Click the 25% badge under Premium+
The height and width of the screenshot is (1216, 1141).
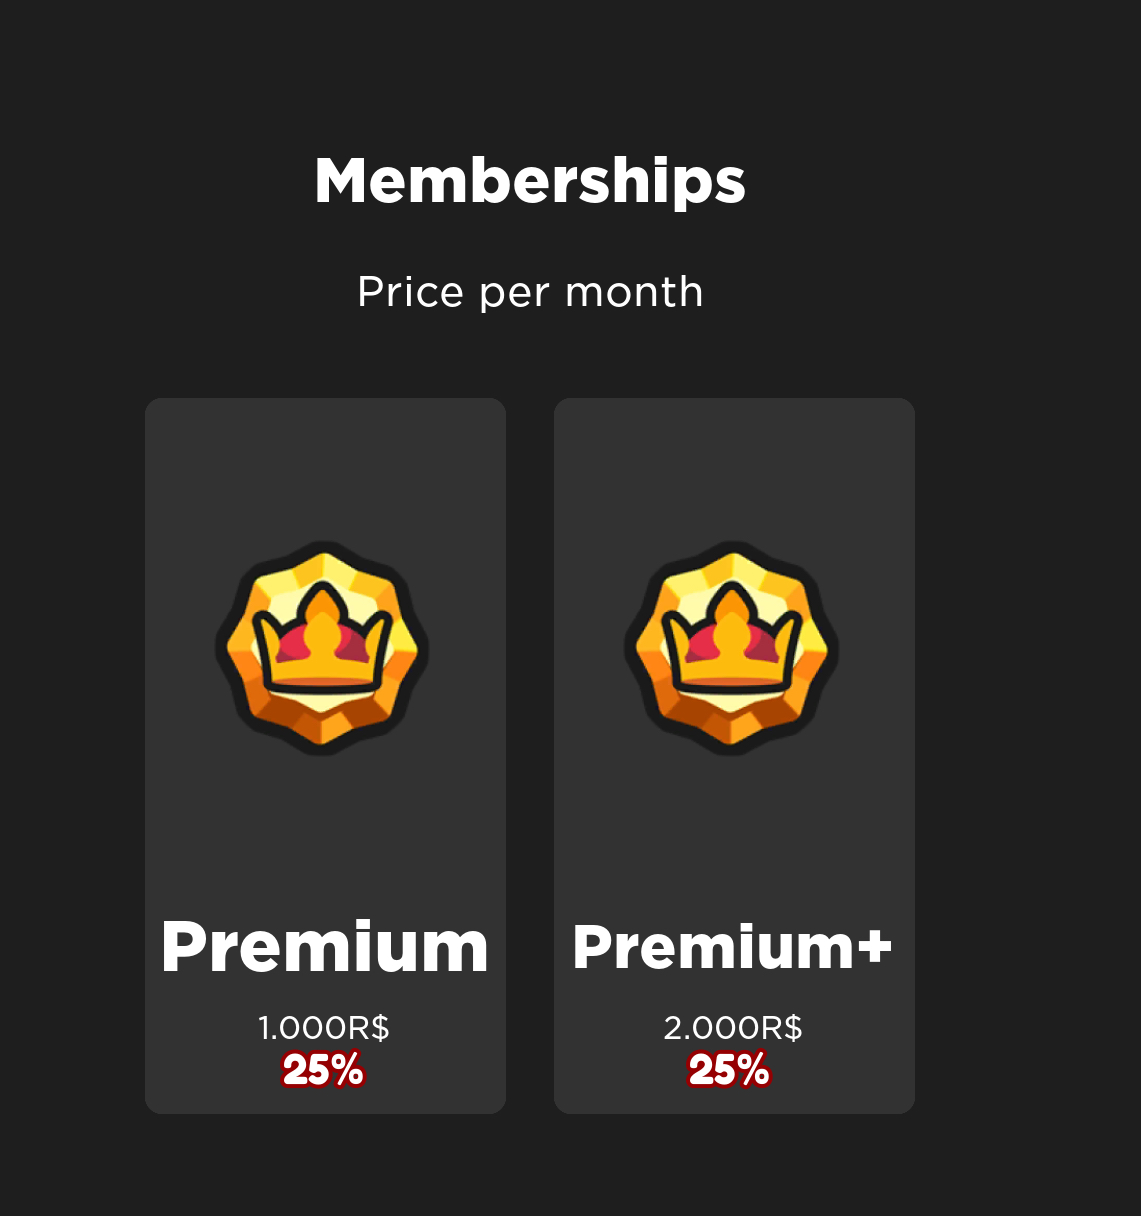coord(729,1070)
